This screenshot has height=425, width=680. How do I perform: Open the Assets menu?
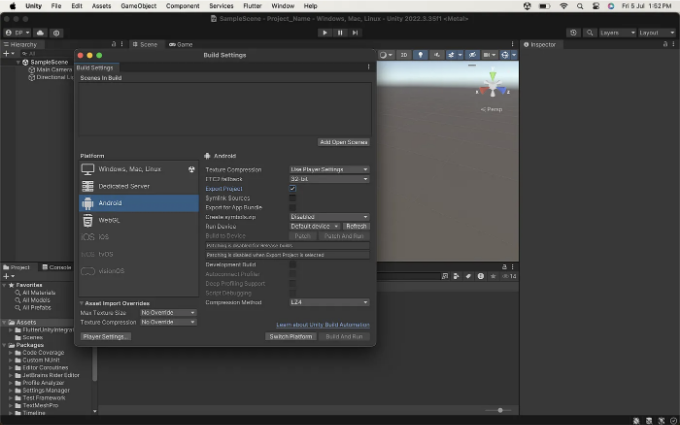click(101, 6)
